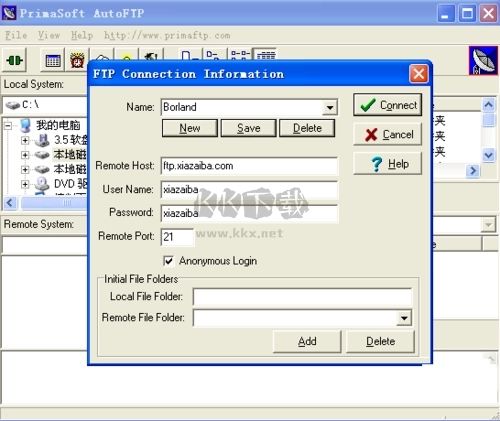The image size is (500, 421).
Task: Select the DVD drive tree item
Action: click(71, 184)
